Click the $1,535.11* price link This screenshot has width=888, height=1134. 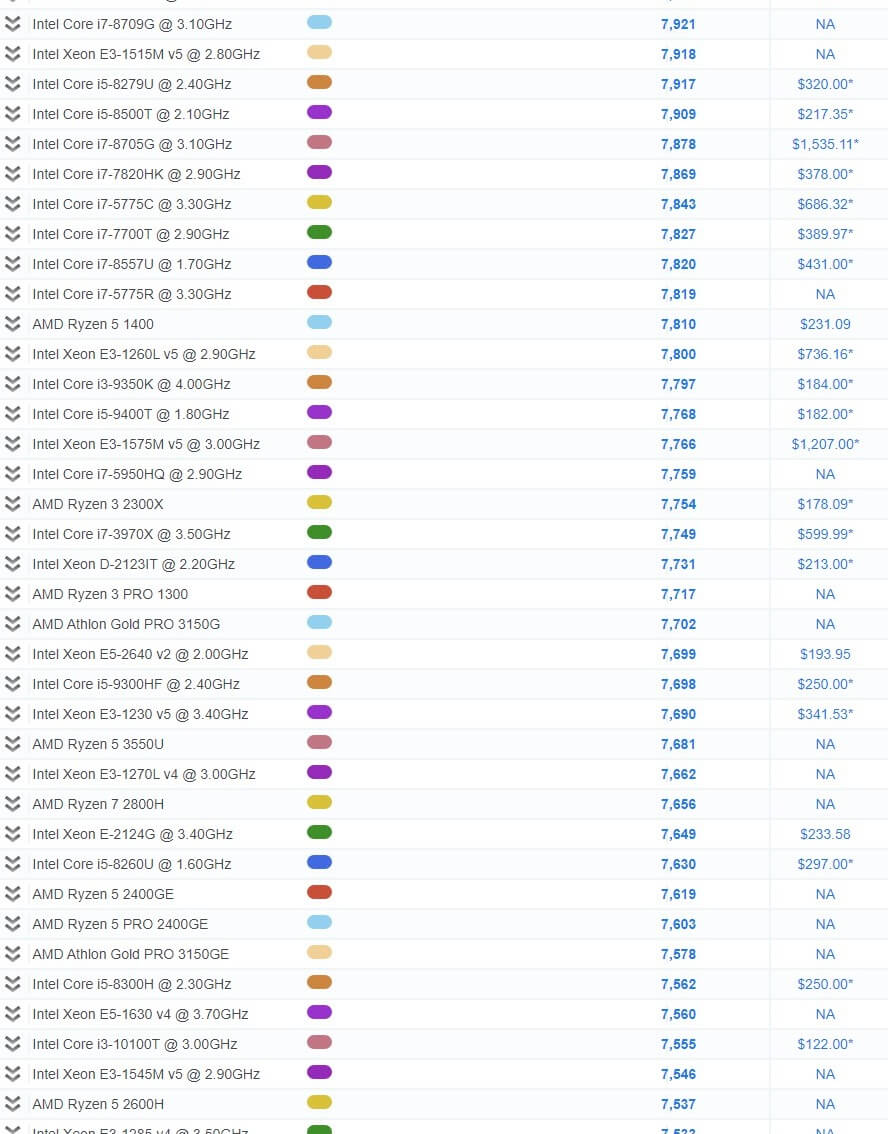click(x=825, y=144)
